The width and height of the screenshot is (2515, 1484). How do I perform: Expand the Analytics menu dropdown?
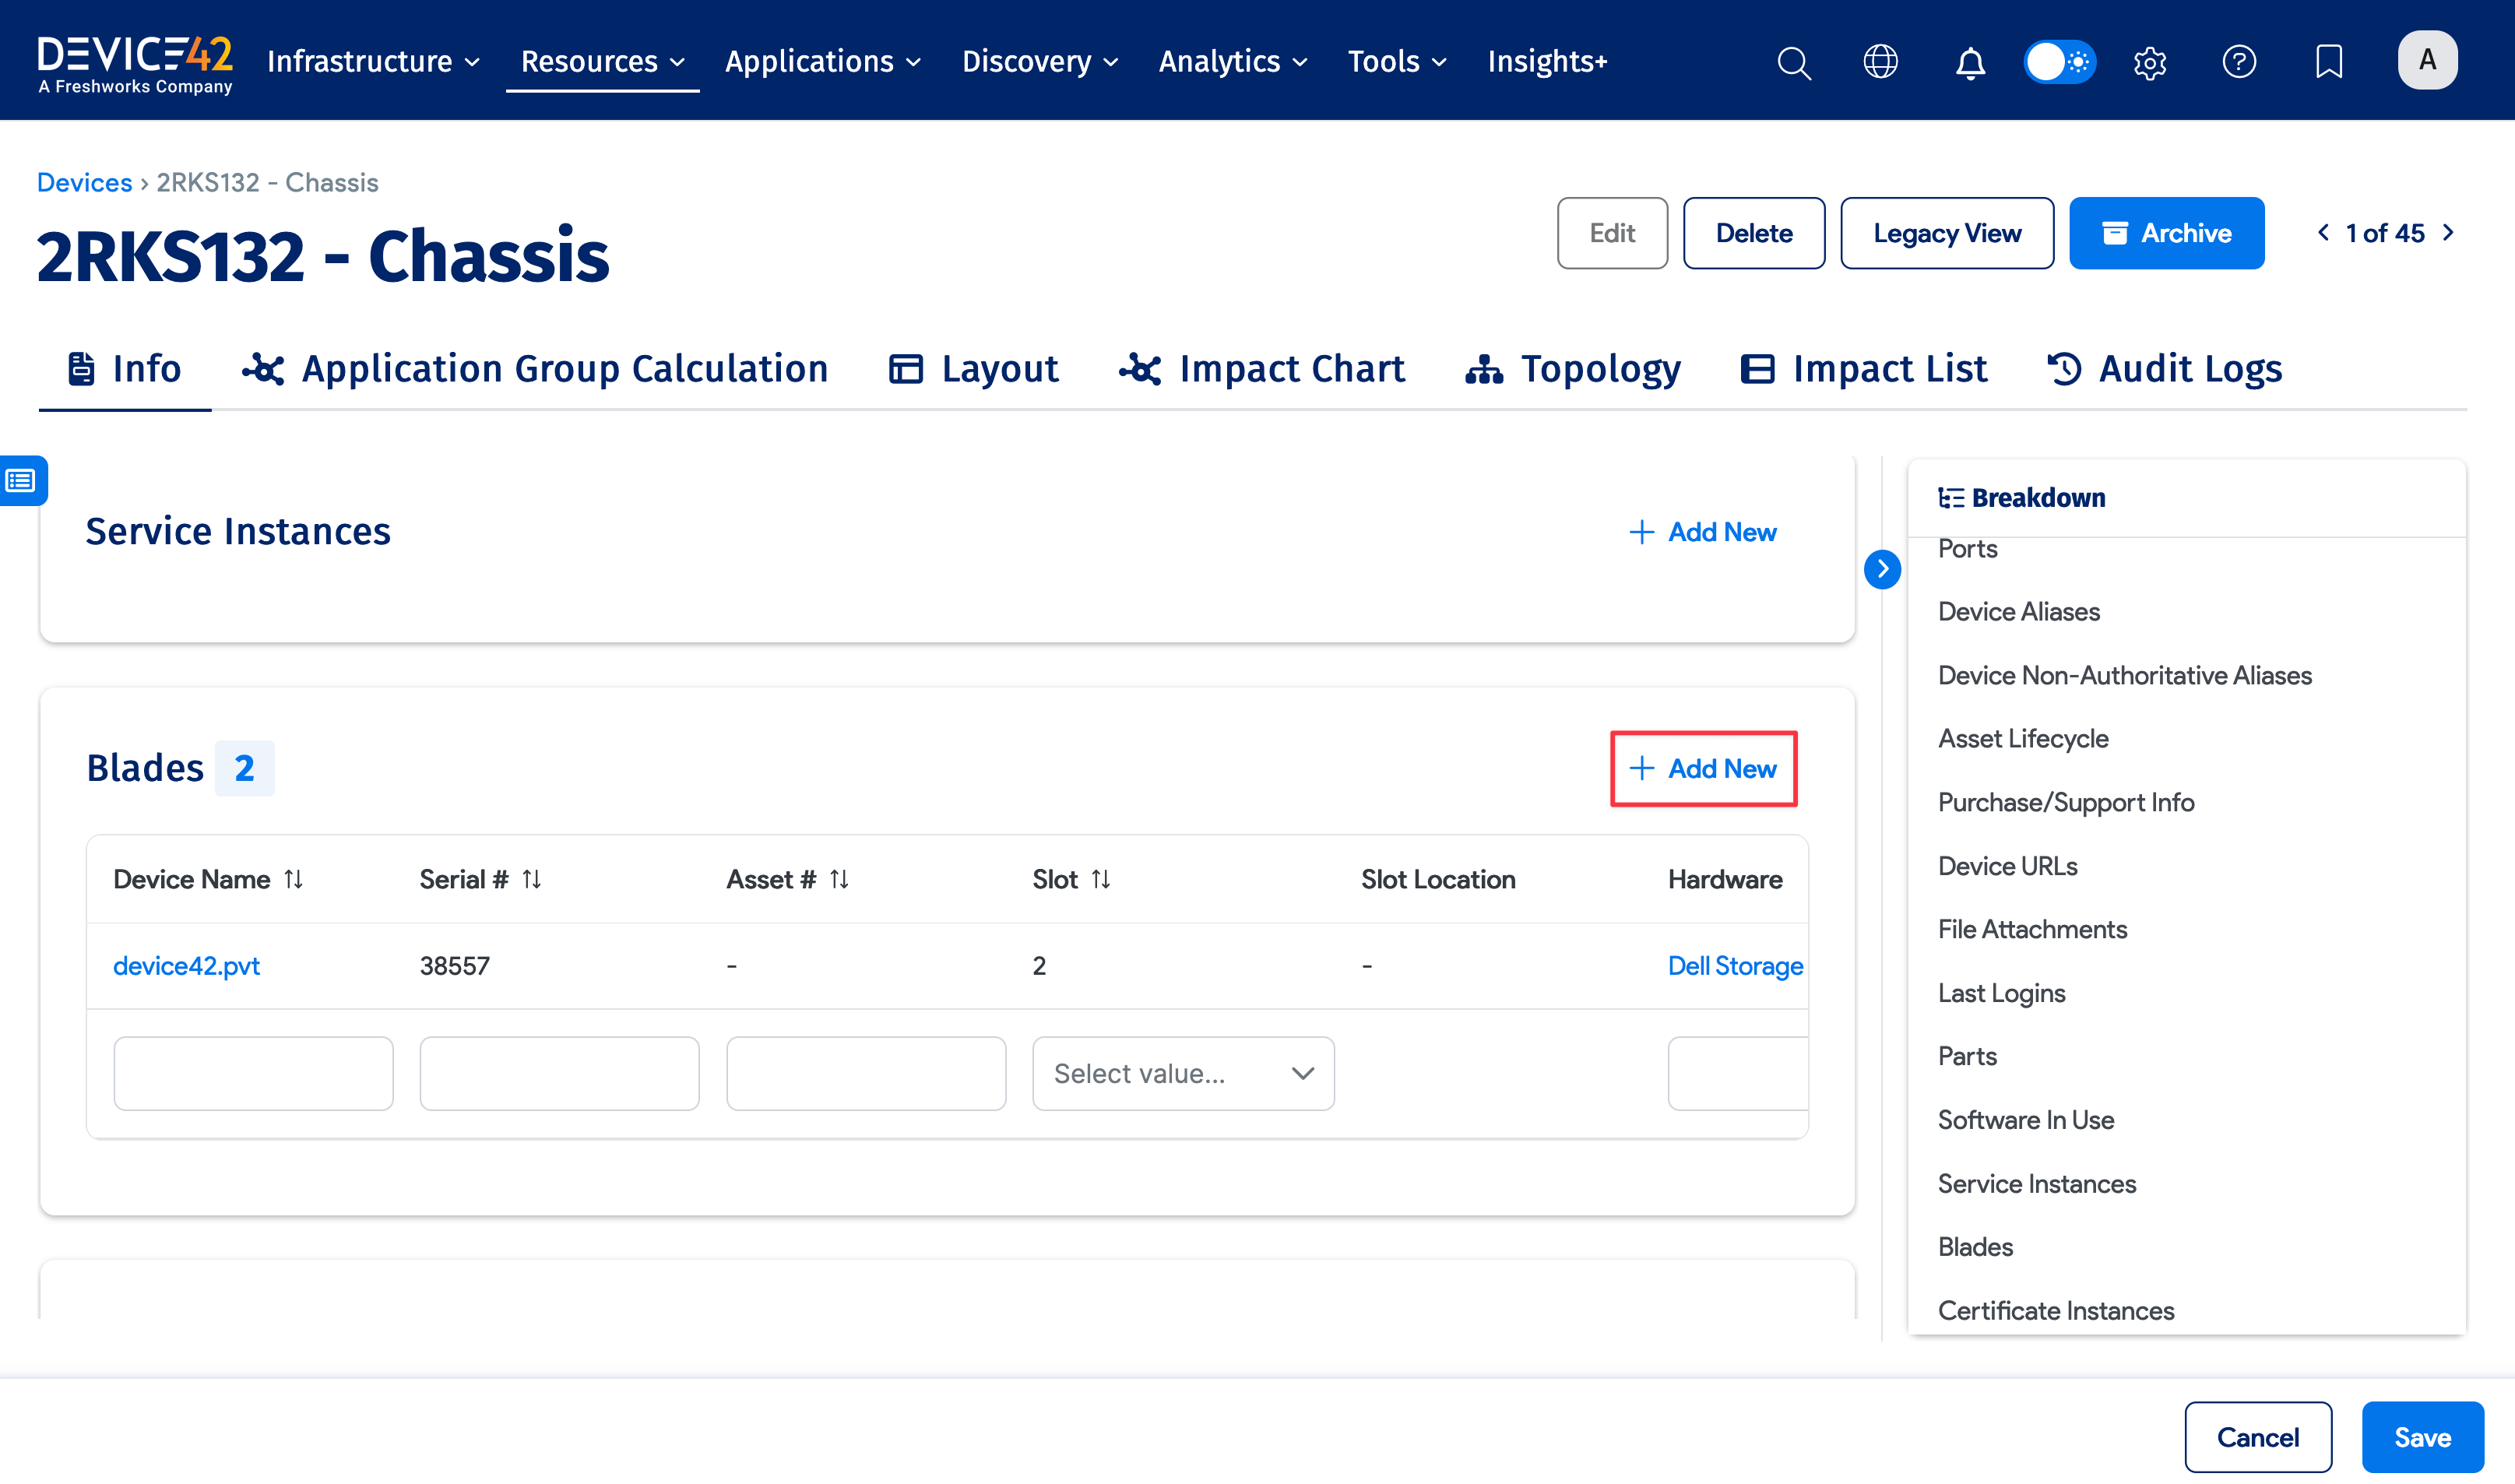point(1232,62)
